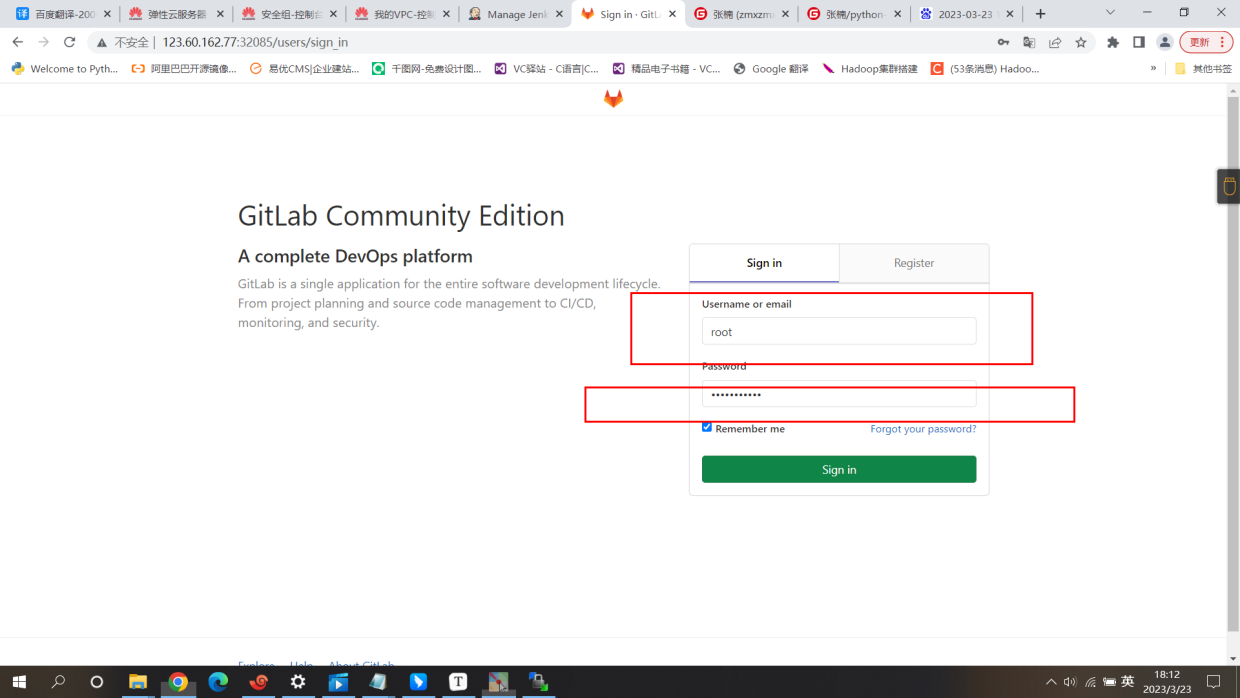Image resolution: width=1240 pixels, height=698 pixels.
Task: Open Chrome extensions puzzle icon
Action: [1113, 42]
